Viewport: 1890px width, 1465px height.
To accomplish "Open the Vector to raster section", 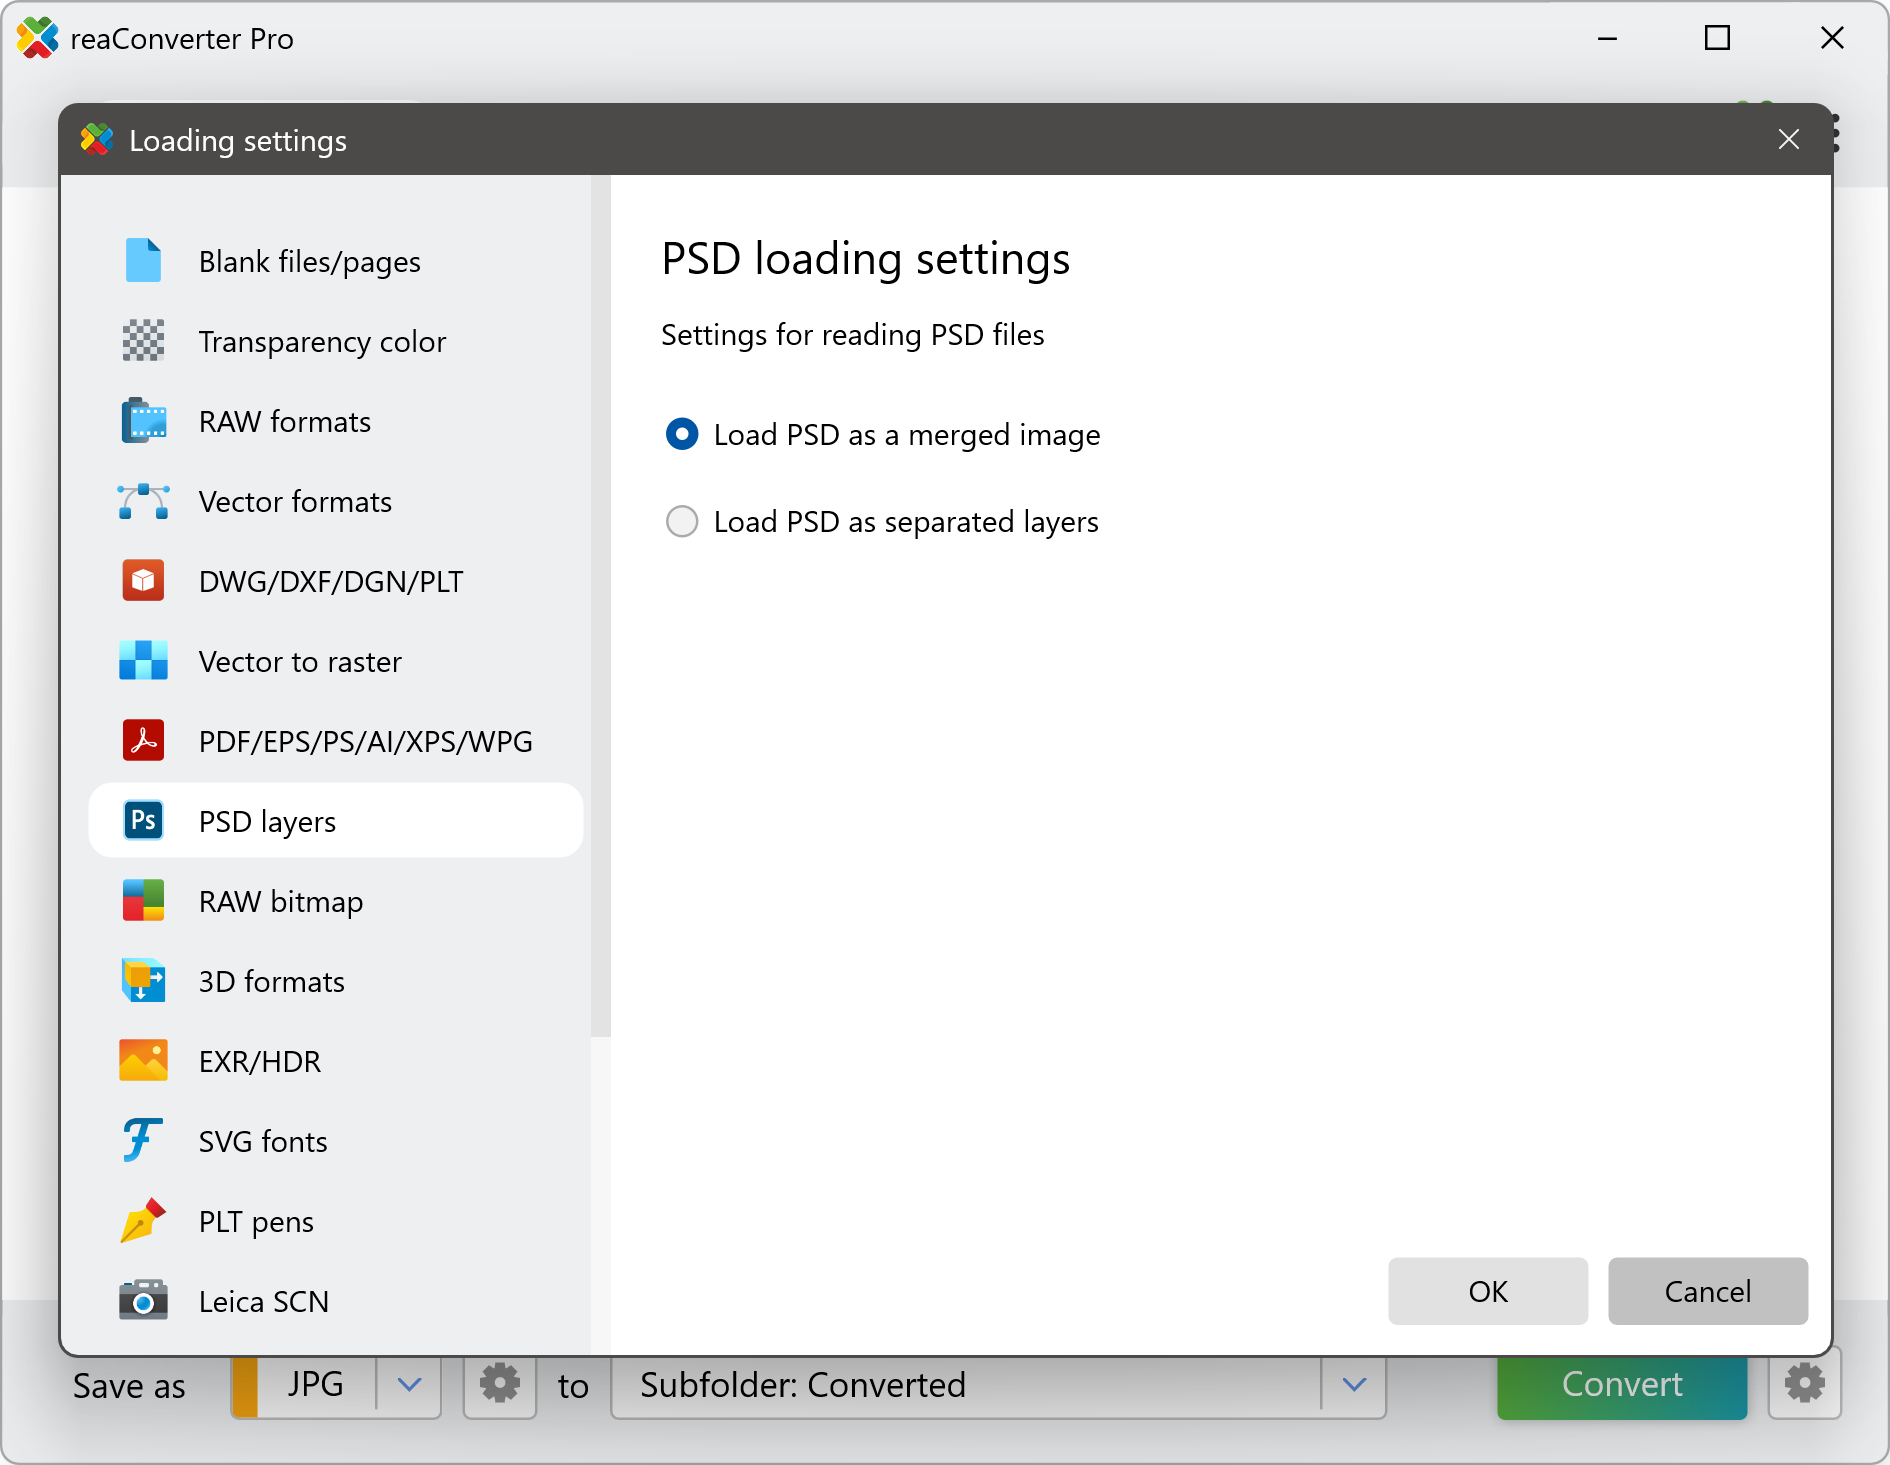I will coord(300,661).
